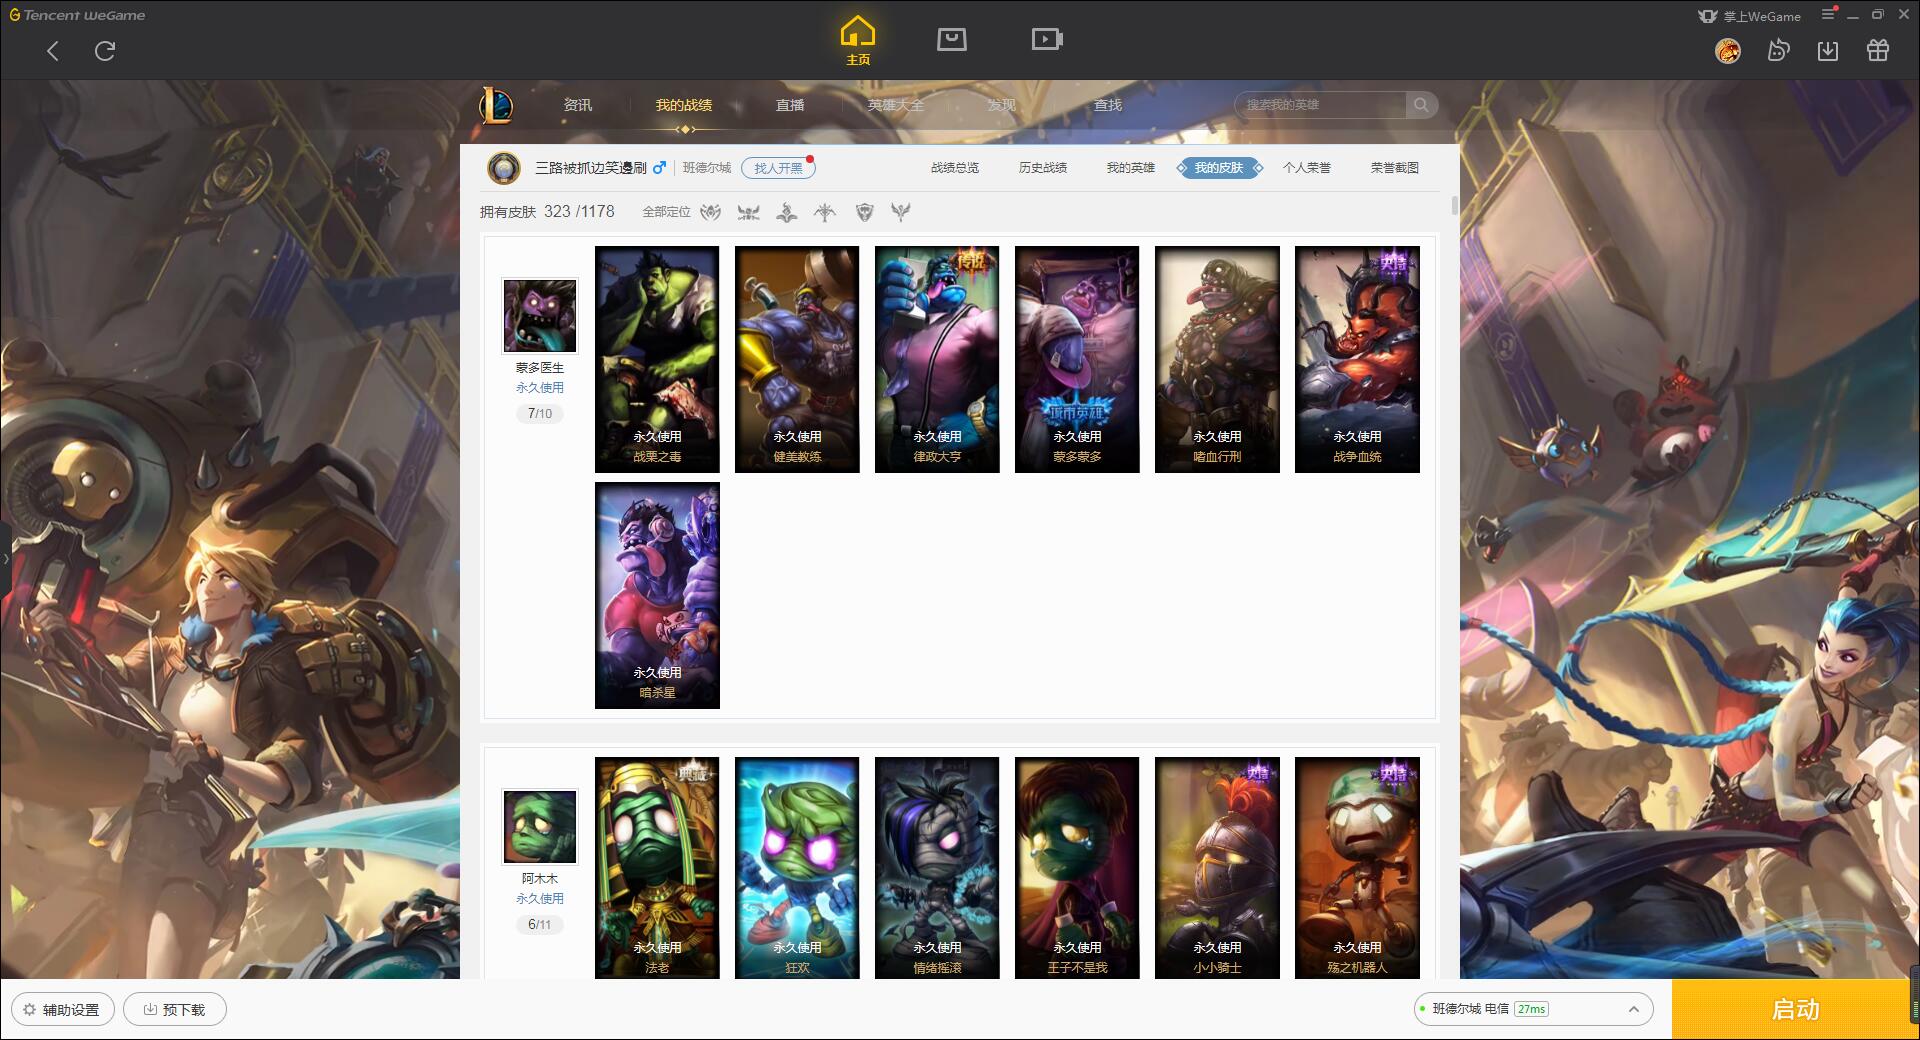
Task: Open the 健美教练 skin card
Action: tap(797, 359)
